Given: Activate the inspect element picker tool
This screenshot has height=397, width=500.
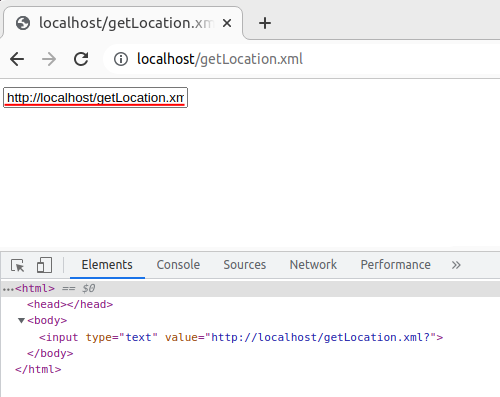Looking at the screenshot, I should [18, 265].
